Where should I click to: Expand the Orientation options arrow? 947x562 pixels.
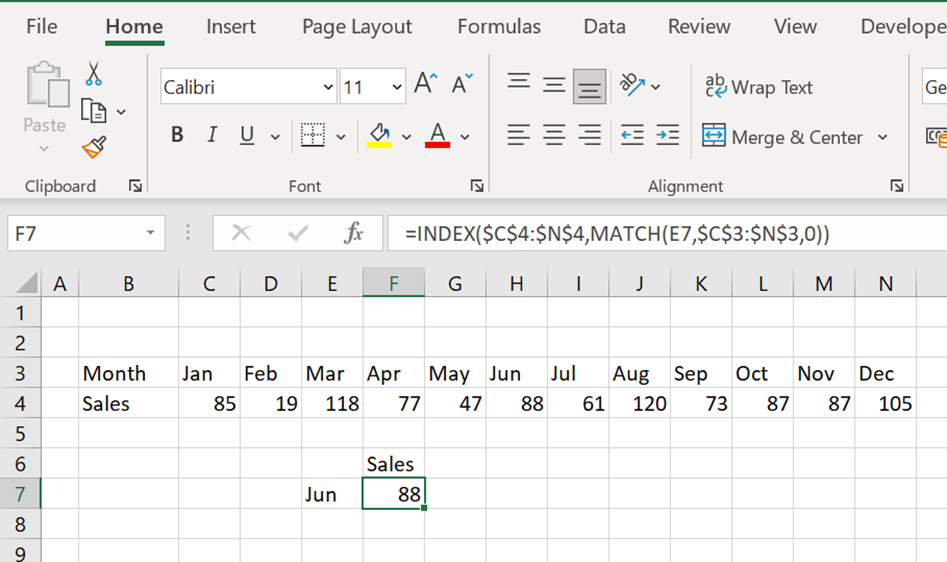point(655,87)
